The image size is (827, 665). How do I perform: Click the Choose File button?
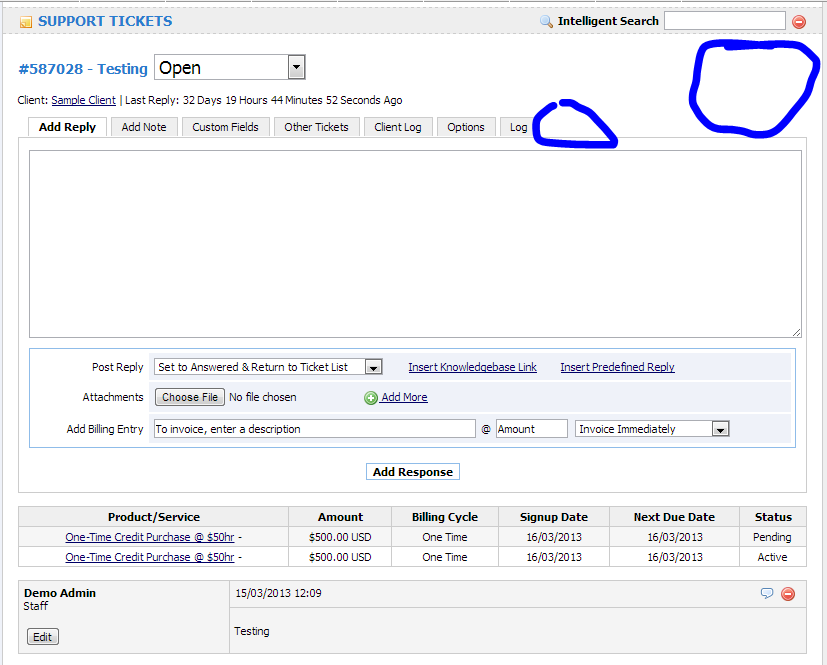pyautogui.click(x=189, y=397)
